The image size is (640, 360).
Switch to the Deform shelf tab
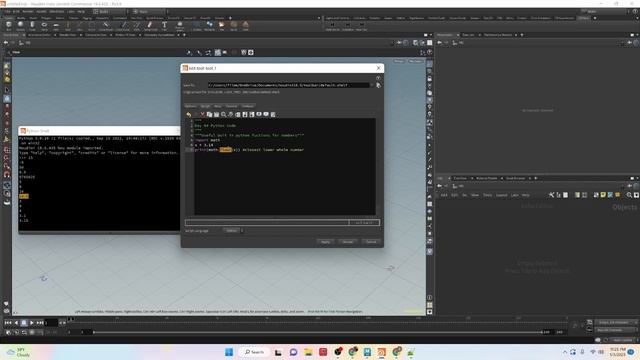[60, 18]
